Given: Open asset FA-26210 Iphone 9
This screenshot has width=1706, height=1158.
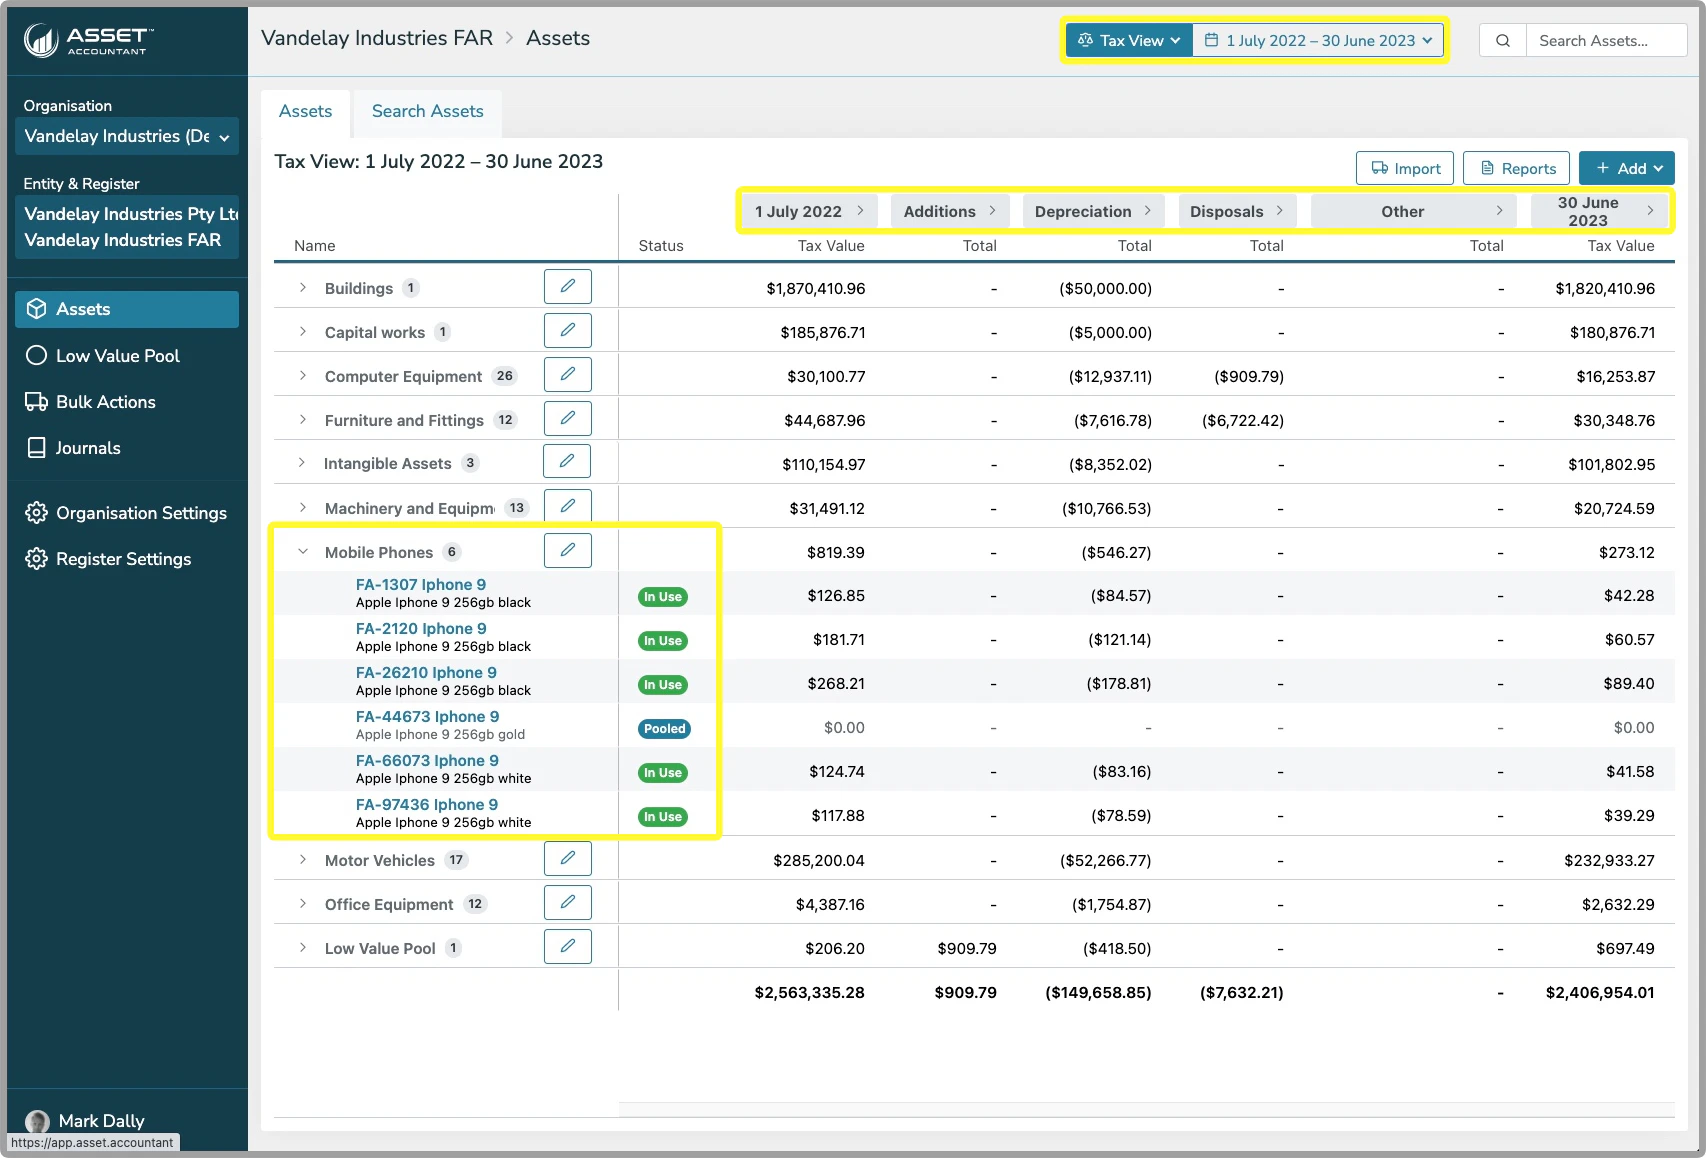Looking at the screenshot, I should coord(425,672).
